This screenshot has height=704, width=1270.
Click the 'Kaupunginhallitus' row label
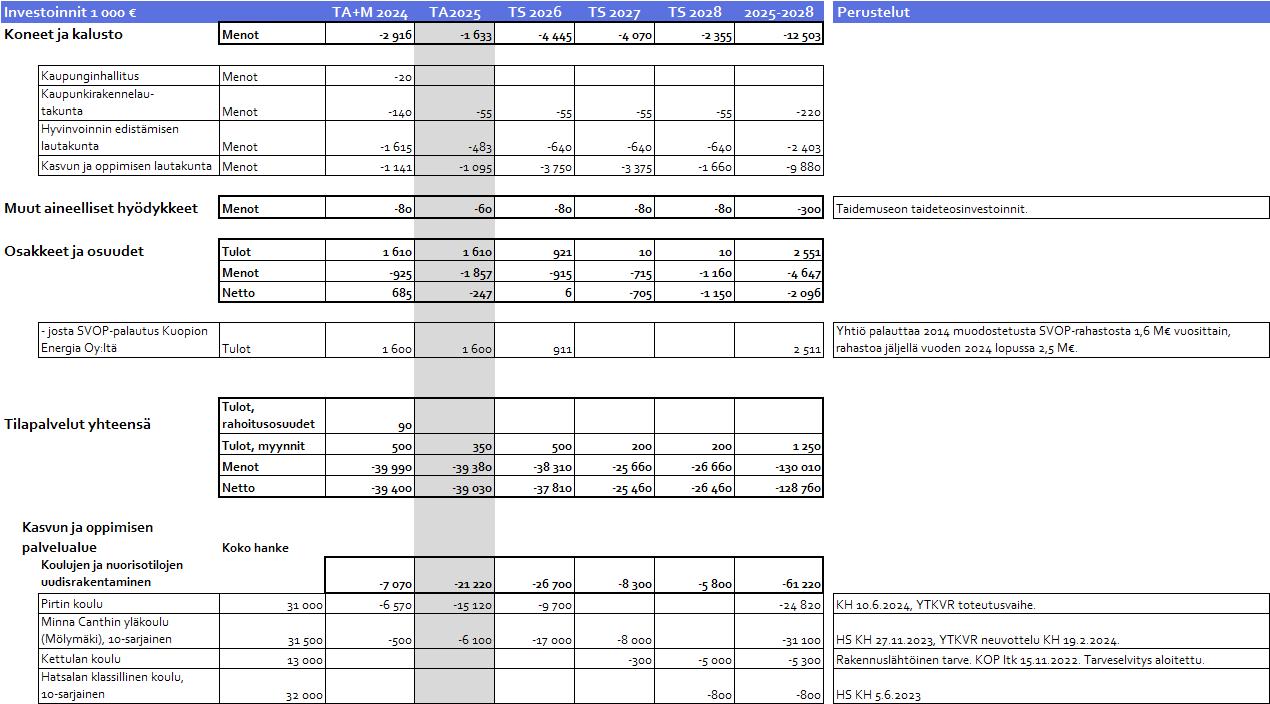tap(129, 76)
